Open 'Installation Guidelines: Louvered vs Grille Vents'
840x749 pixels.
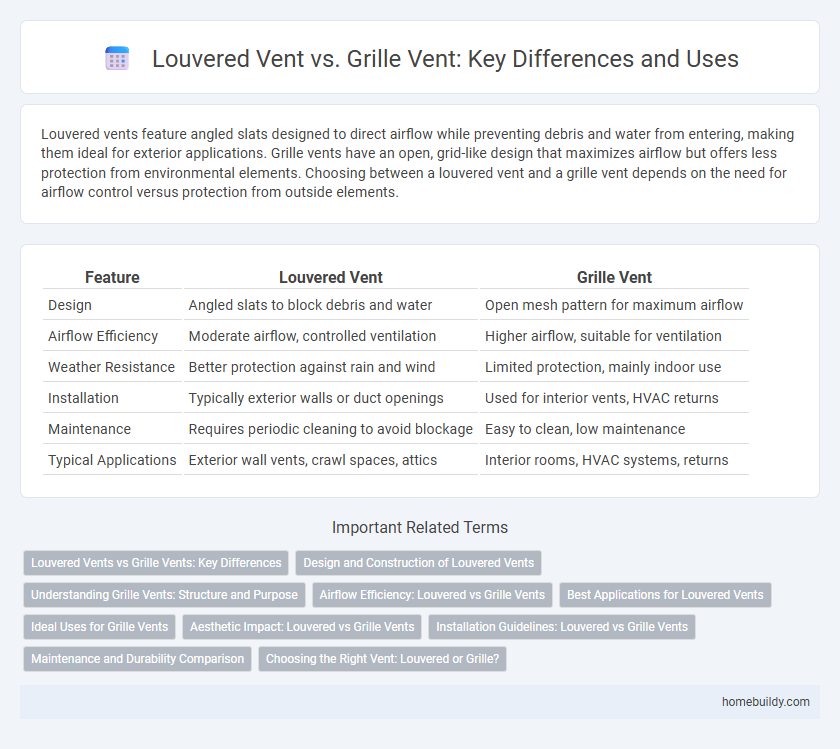click(562, 627)
